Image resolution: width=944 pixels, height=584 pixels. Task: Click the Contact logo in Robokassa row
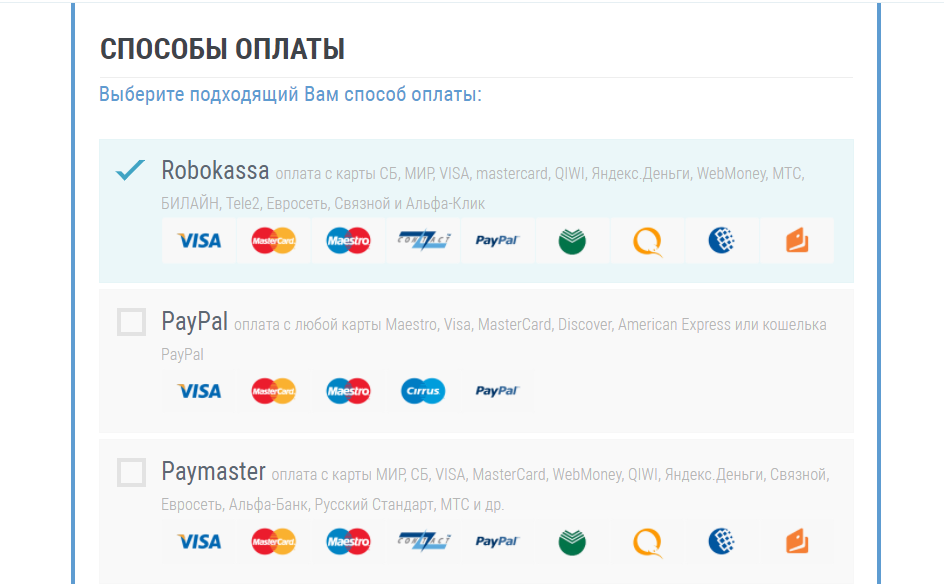click(423, 241)
